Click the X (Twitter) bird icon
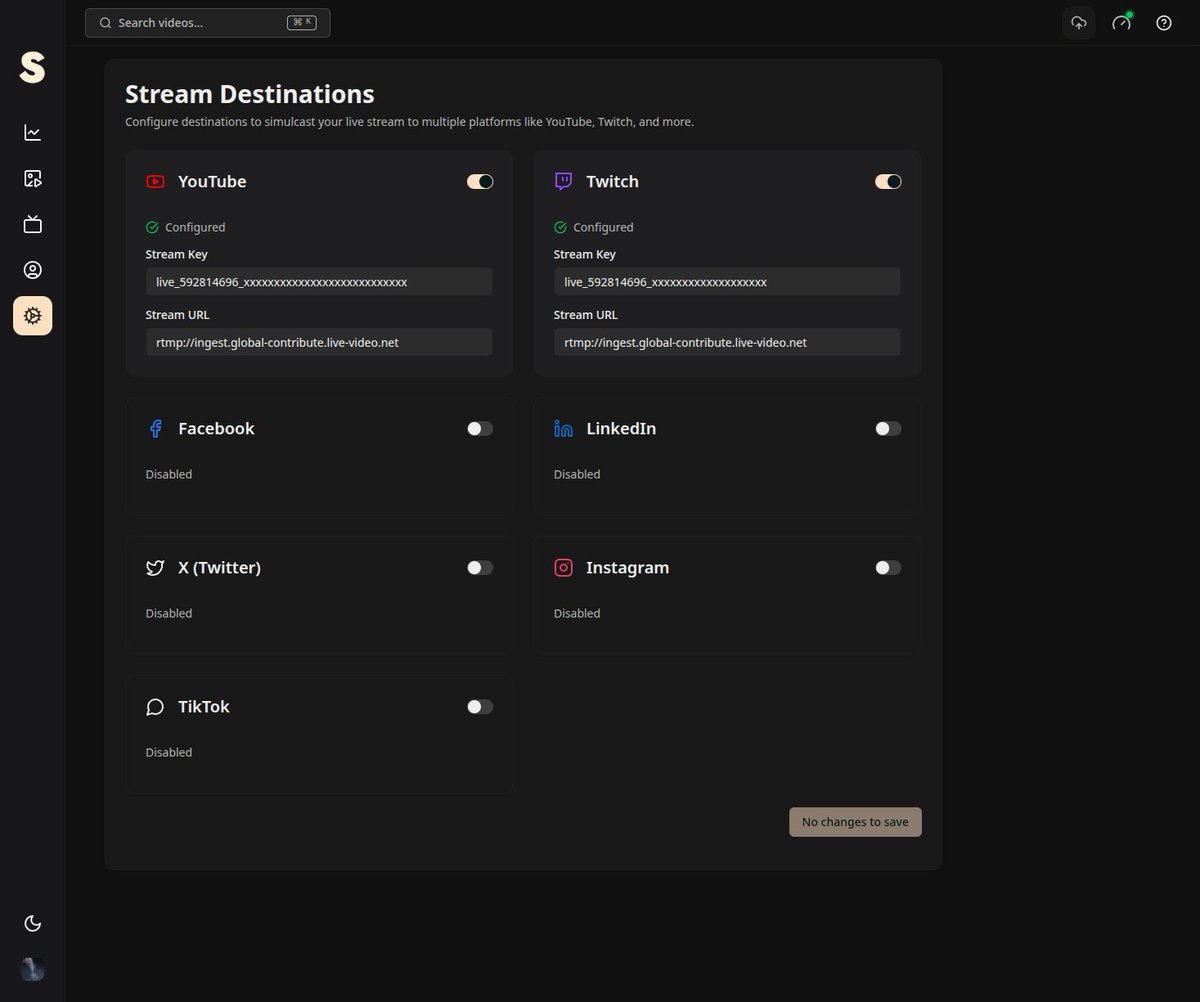1200x1002 pixels. 155,568
